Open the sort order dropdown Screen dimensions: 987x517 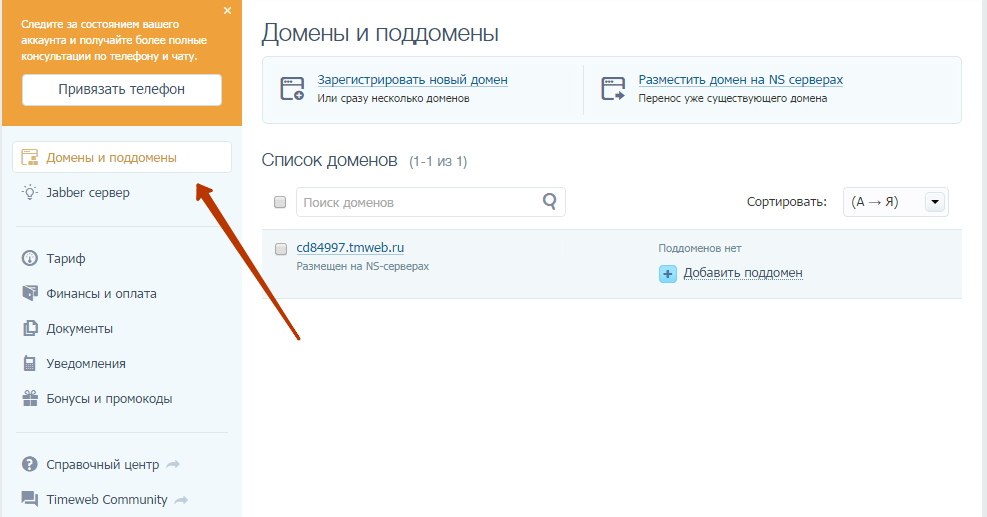click(935, 202)
